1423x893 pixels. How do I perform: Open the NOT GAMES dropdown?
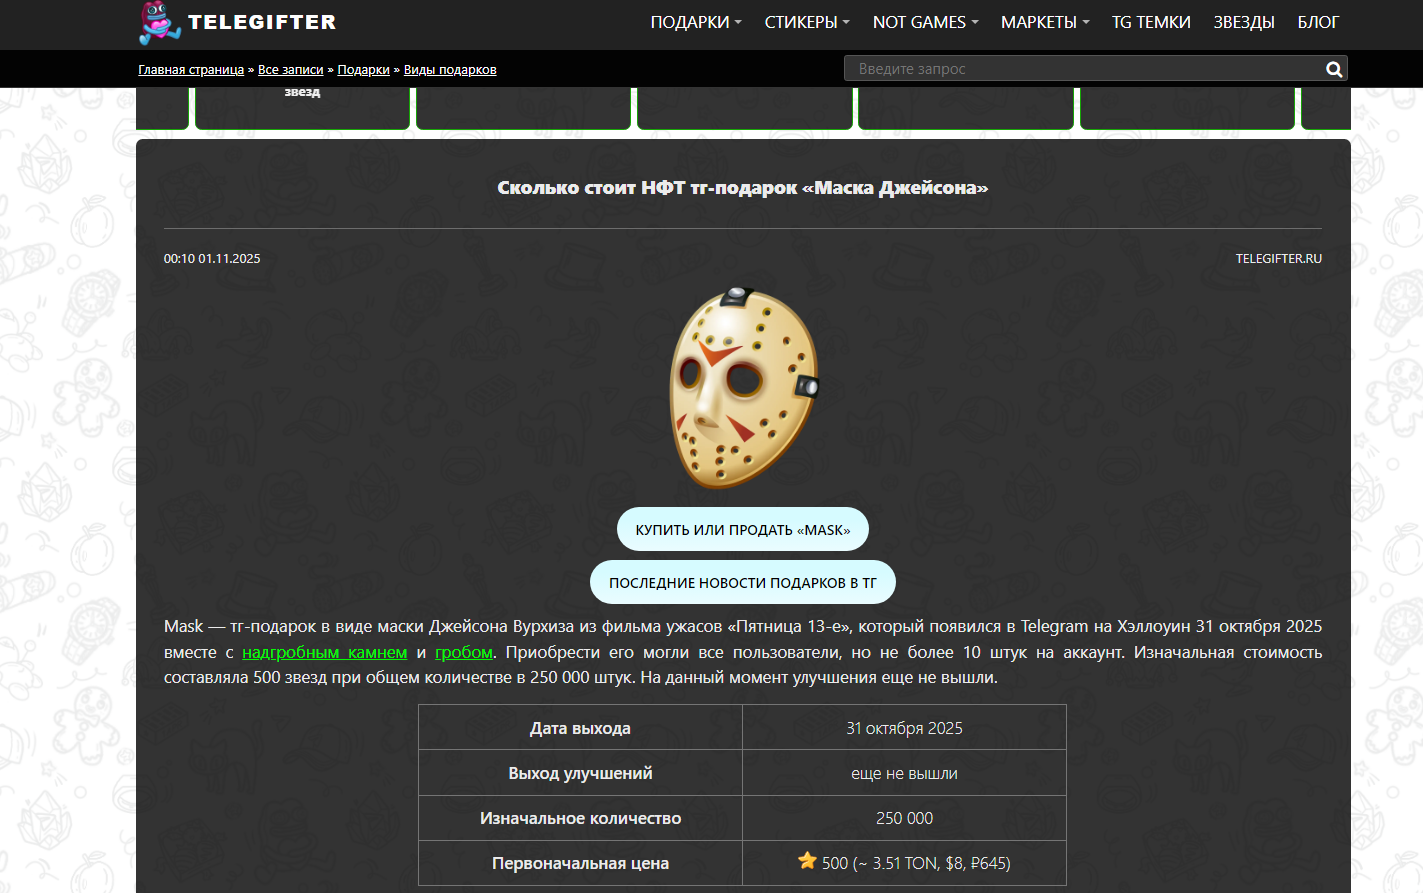[x=925, y=22]
